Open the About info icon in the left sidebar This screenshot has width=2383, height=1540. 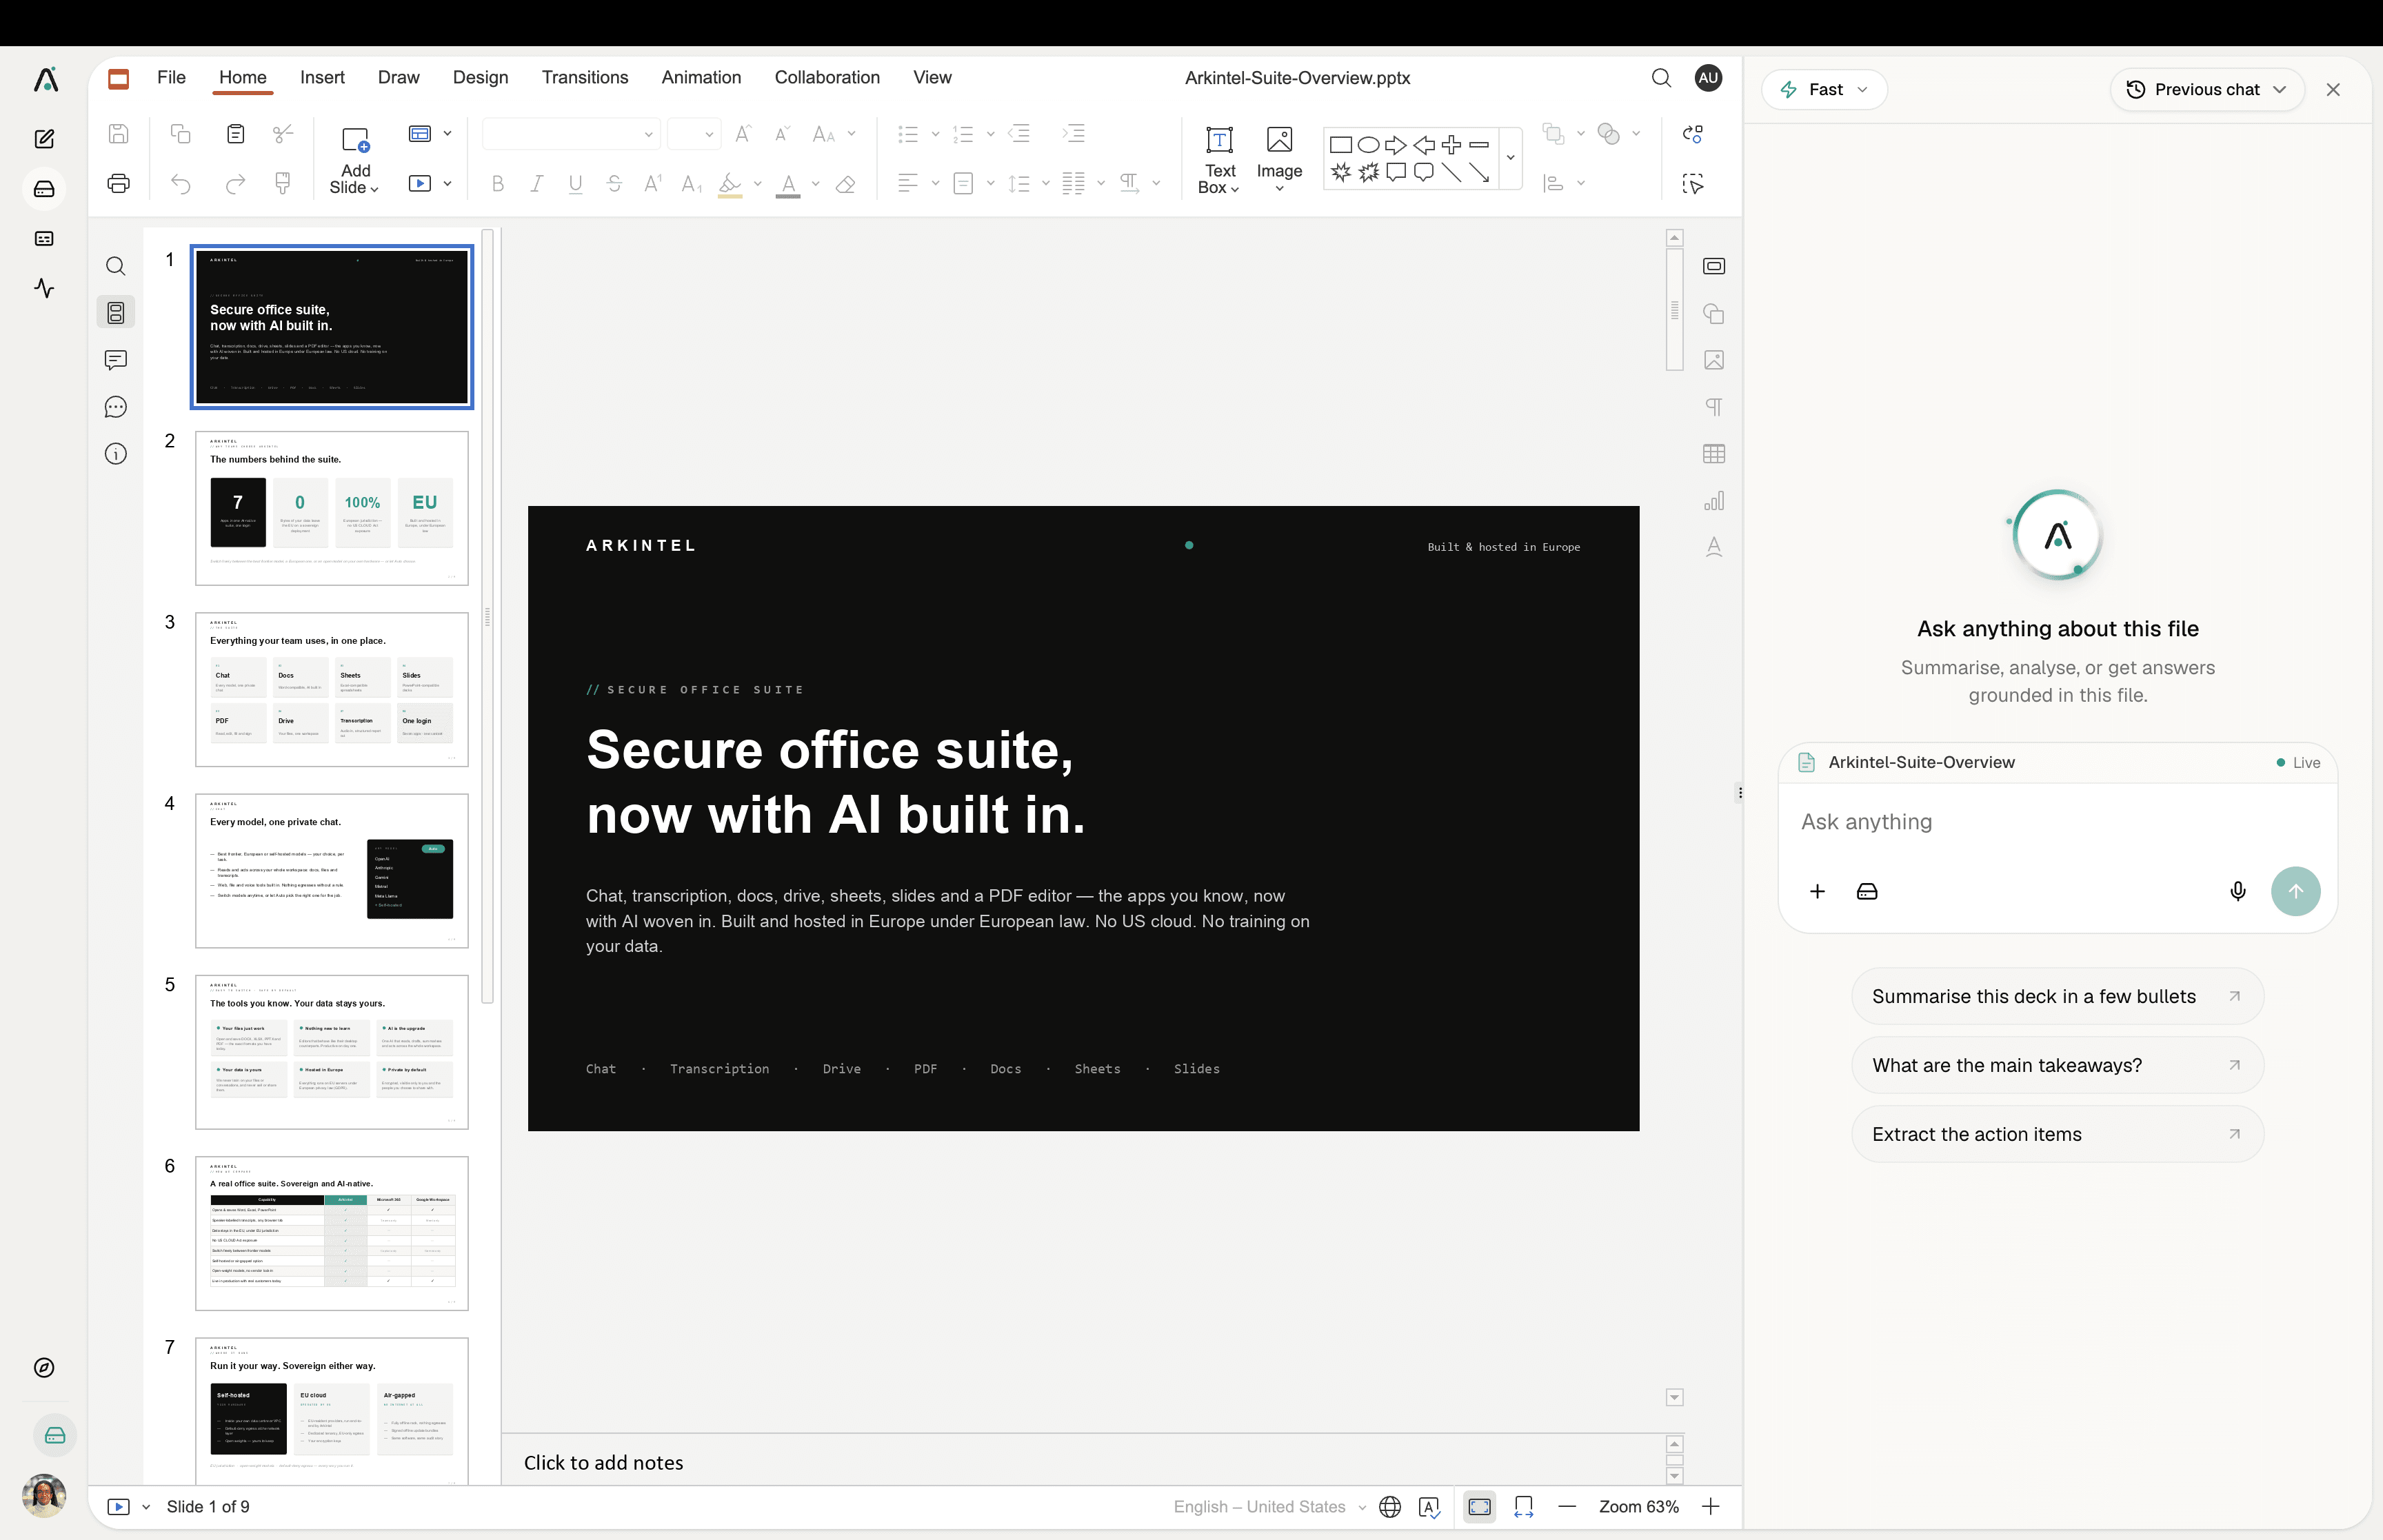point(116,454)
